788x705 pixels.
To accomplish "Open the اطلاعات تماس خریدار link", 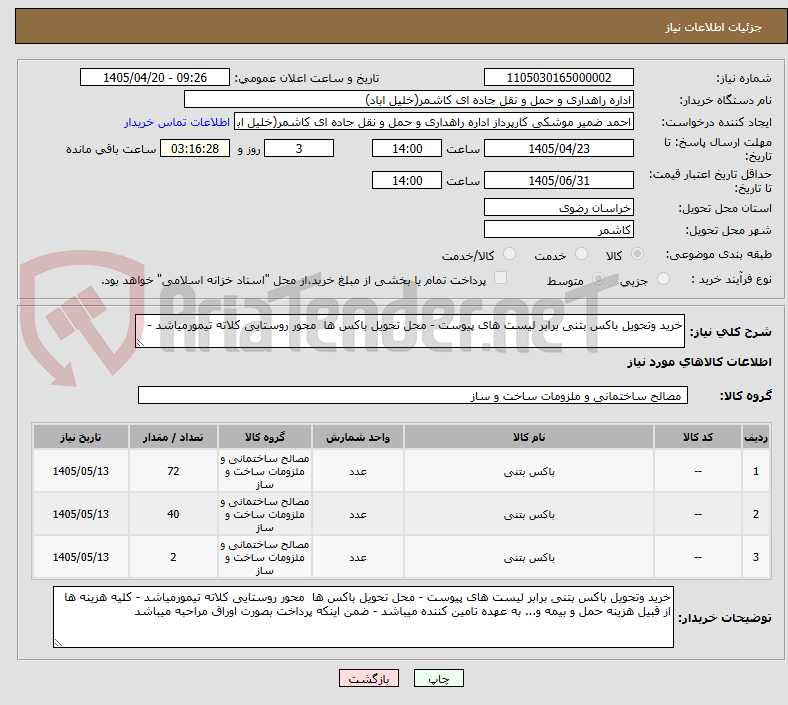I will click(177, 122).
